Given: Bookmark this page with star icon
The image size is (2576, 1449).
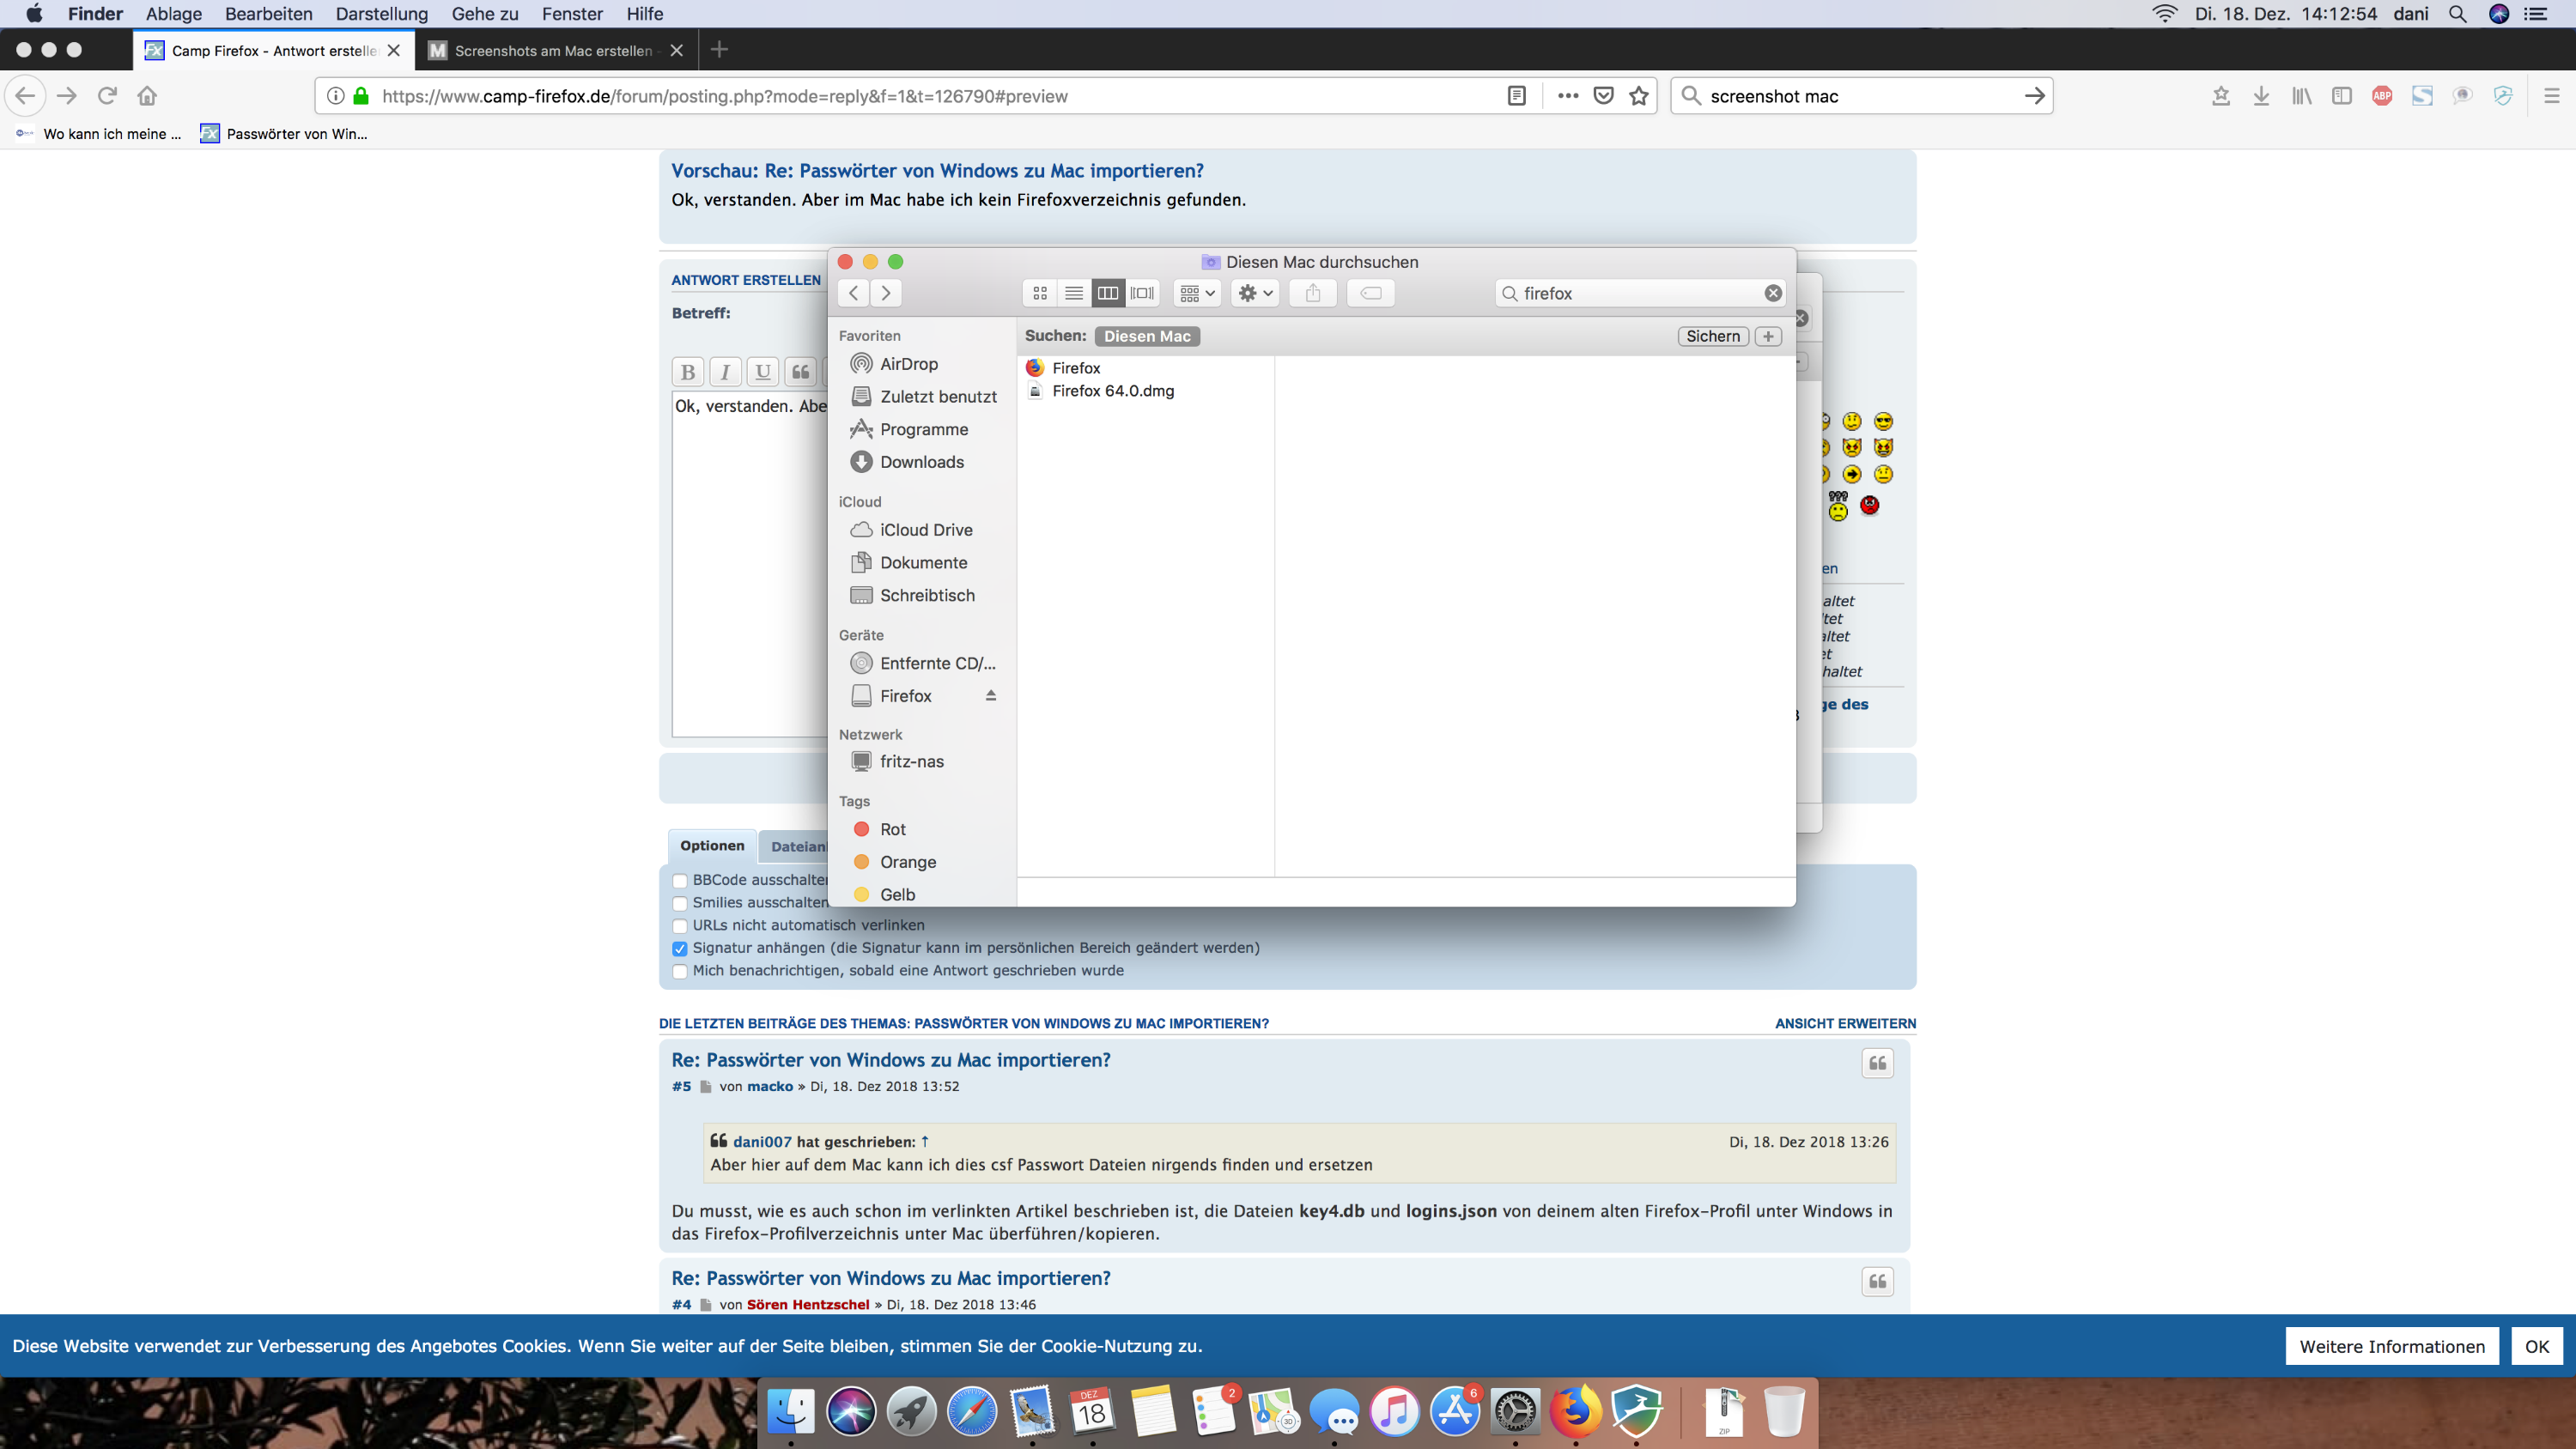Looking at the screenshot, I should tap(1639, 96).
